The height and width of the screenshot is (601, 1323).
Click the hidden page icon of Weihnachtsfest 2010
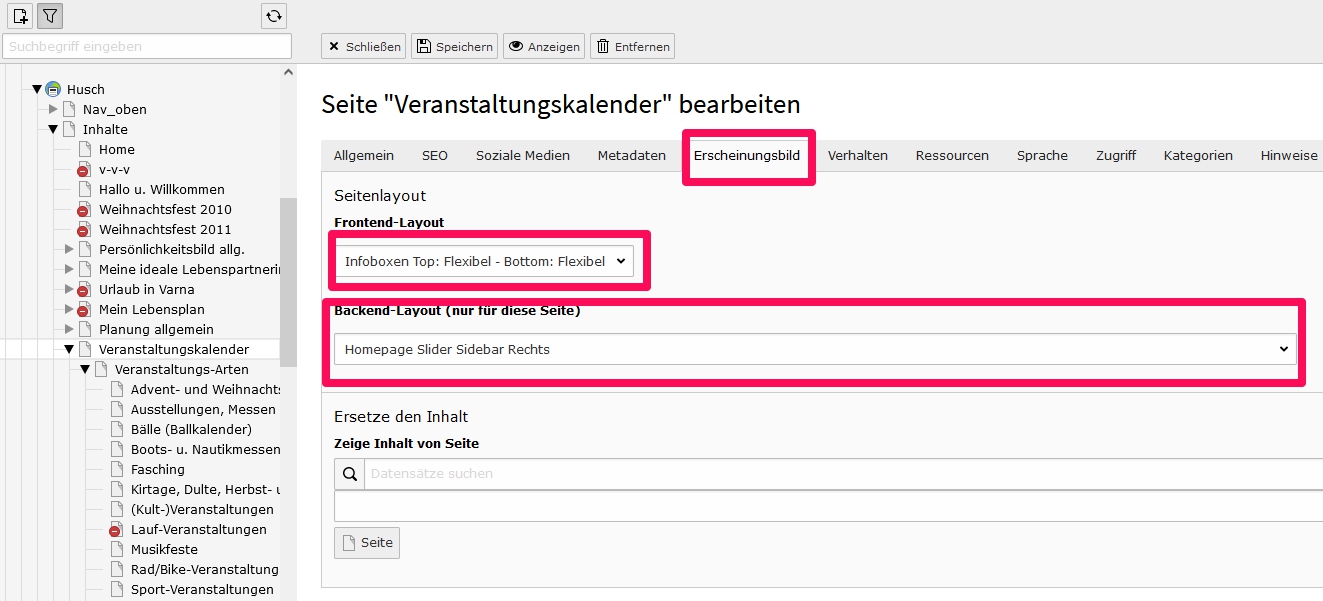[x=85, y=209]
